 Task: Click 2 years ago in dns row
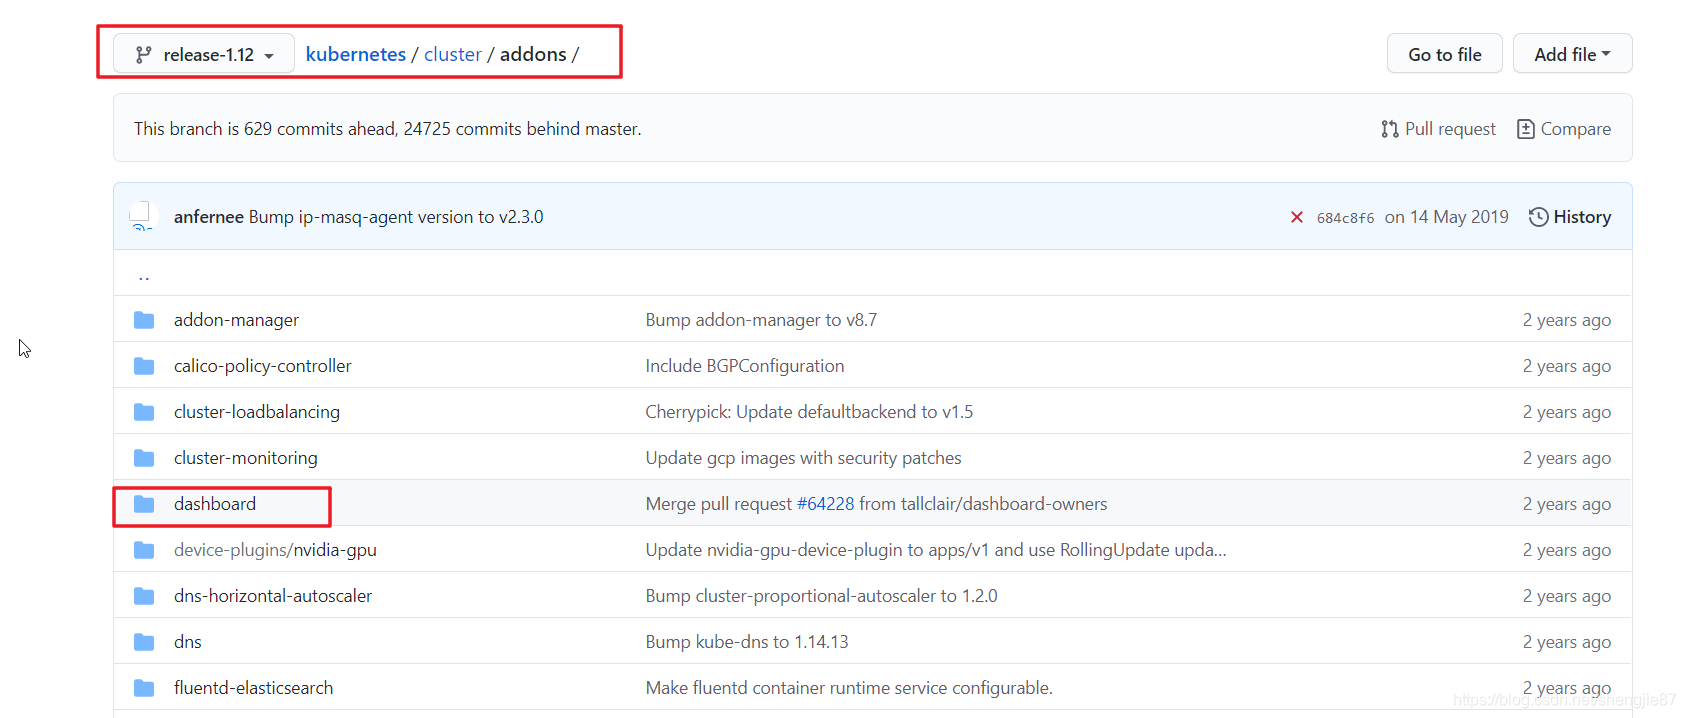1567,642
